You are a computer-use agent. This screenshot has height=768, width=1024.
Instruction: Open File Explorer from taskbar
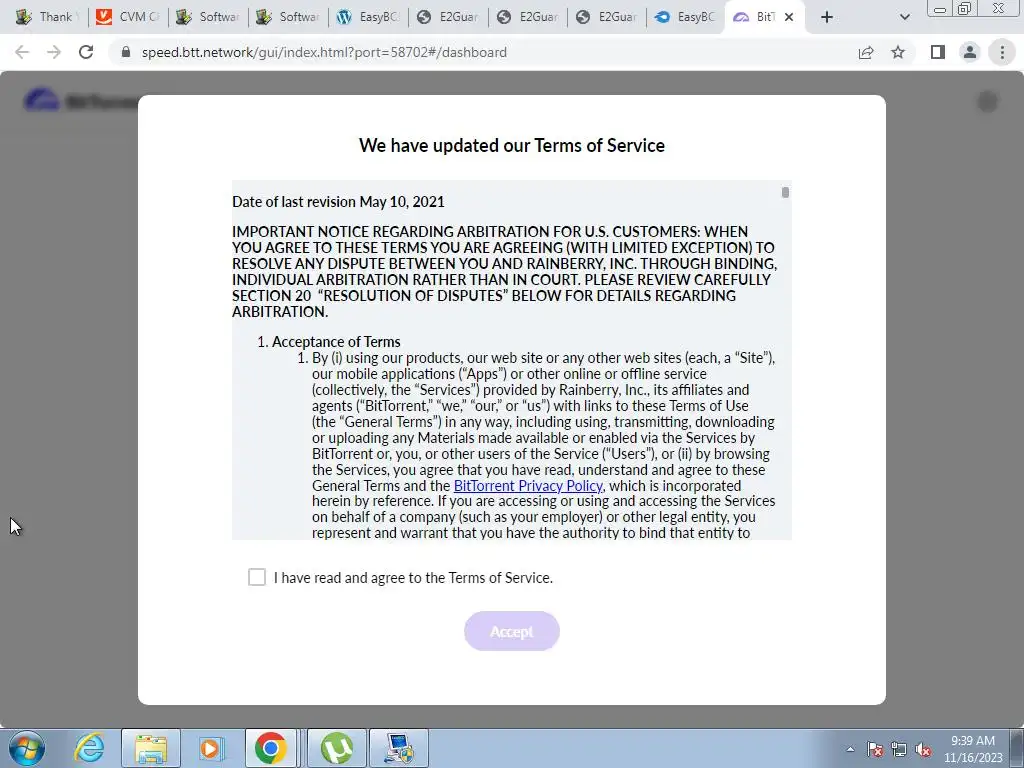click(151, 748)
